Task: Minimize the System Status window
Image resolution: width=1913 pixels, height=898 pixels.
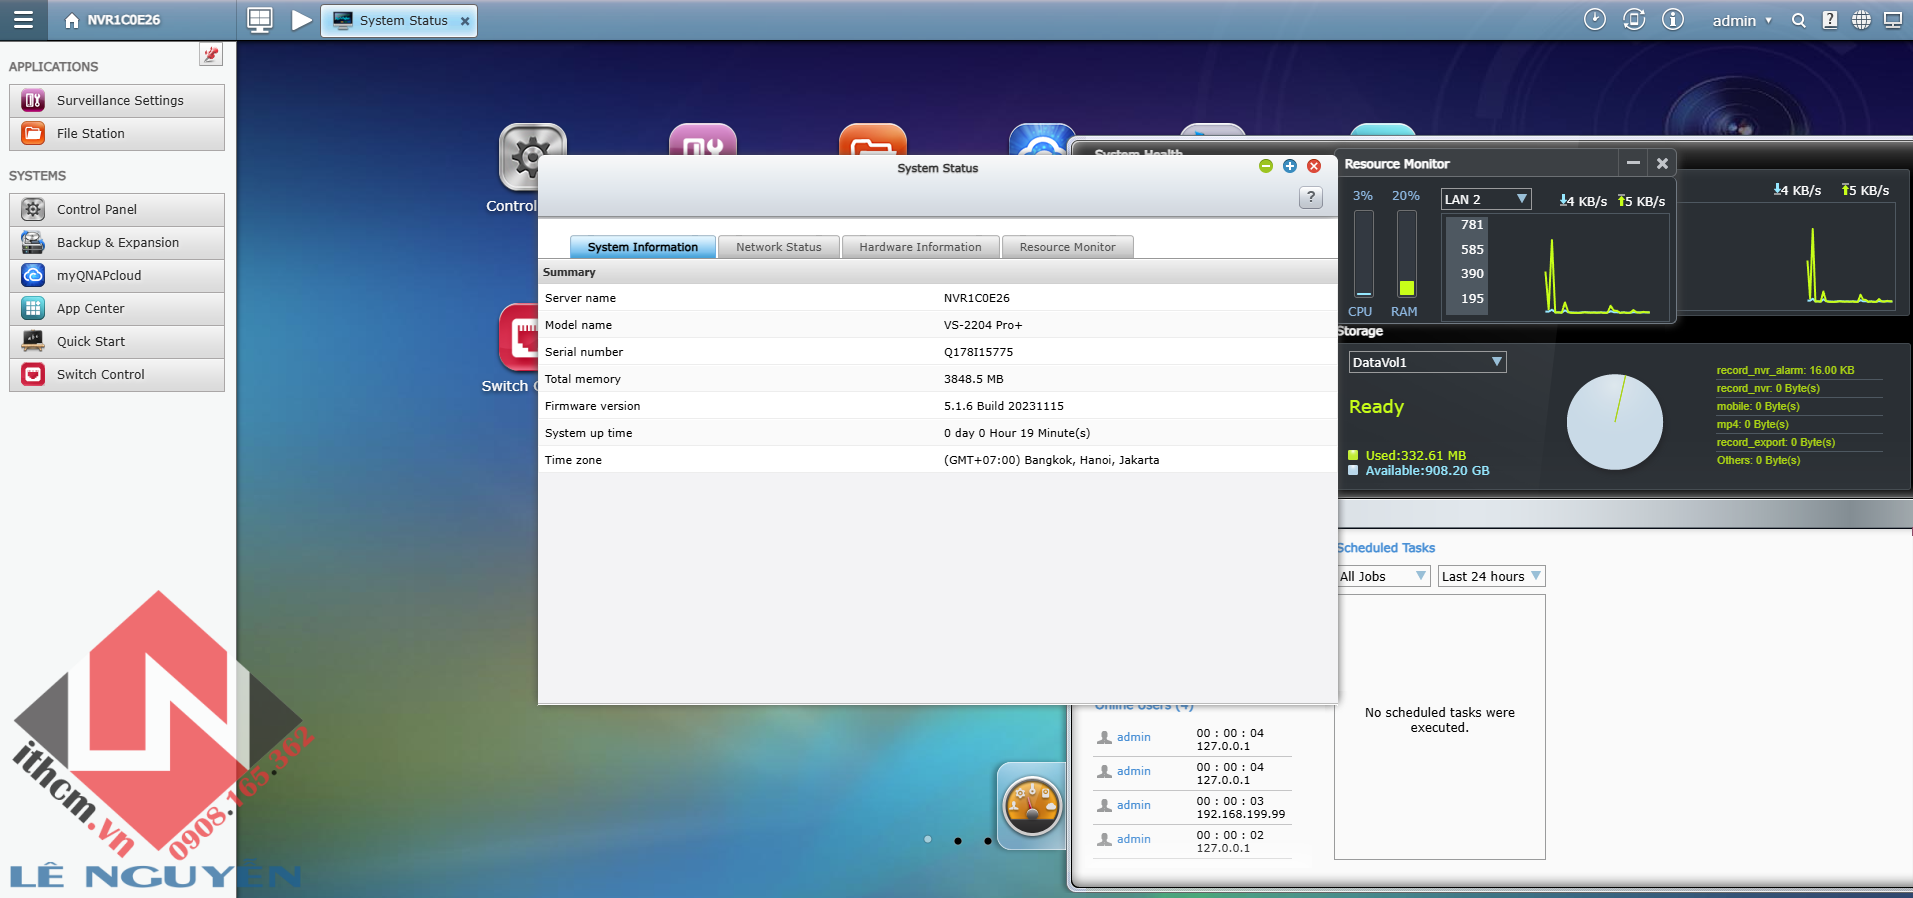Action: point(1266,166)
